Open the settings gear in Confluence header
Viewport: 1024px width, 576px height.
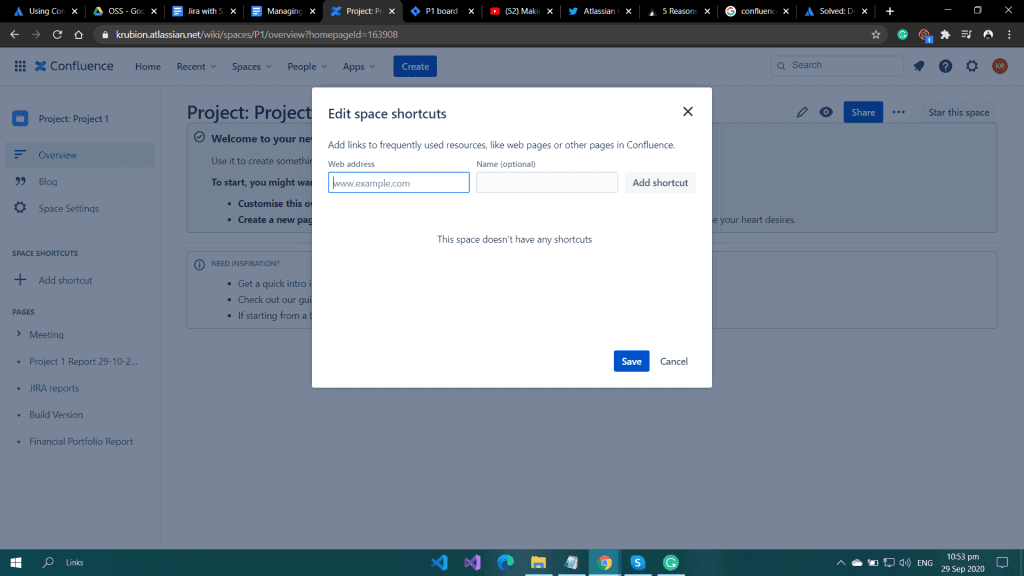click(972, 66)
